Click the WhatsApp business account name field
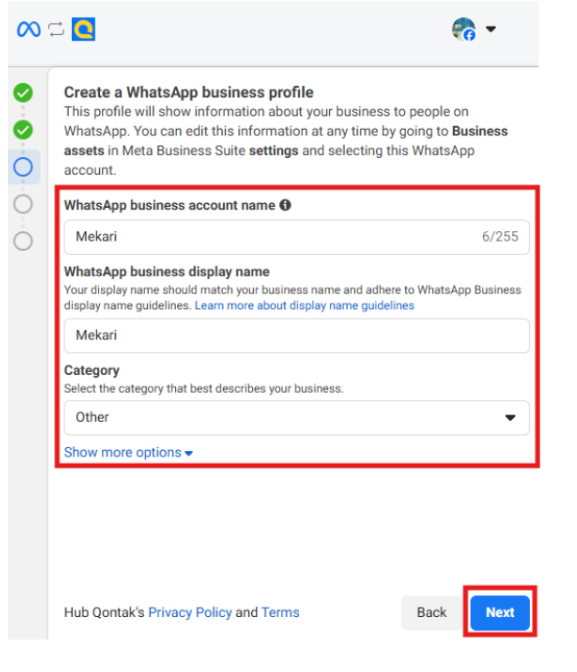The width and height of the screenshot is (577, 672). click(297, 237)
